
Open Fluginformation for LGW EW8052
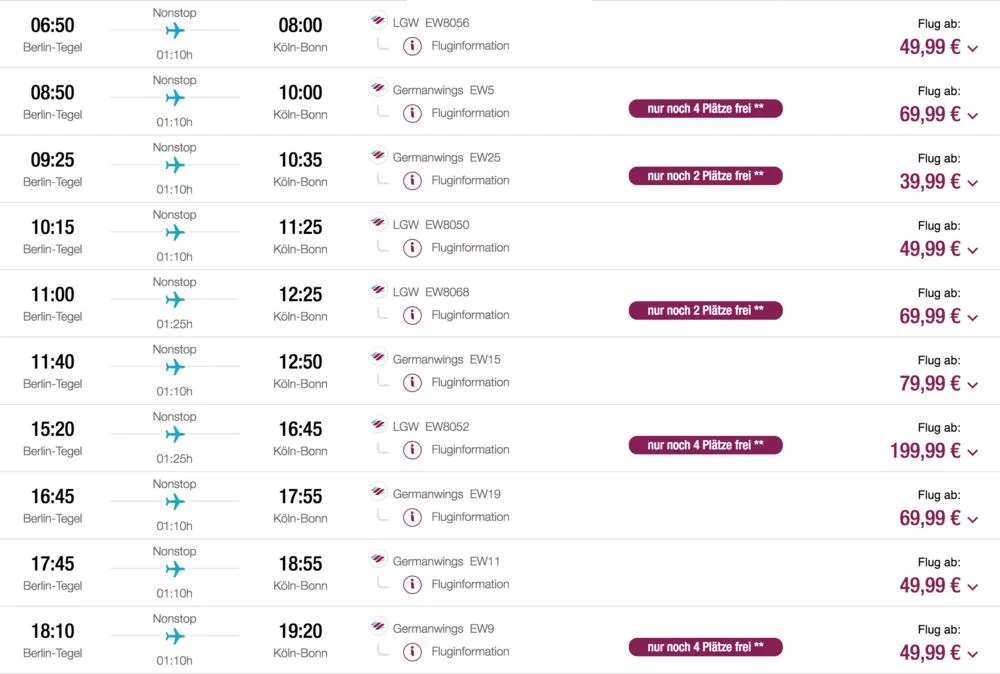pyautogui.click(x=470, y=450)
